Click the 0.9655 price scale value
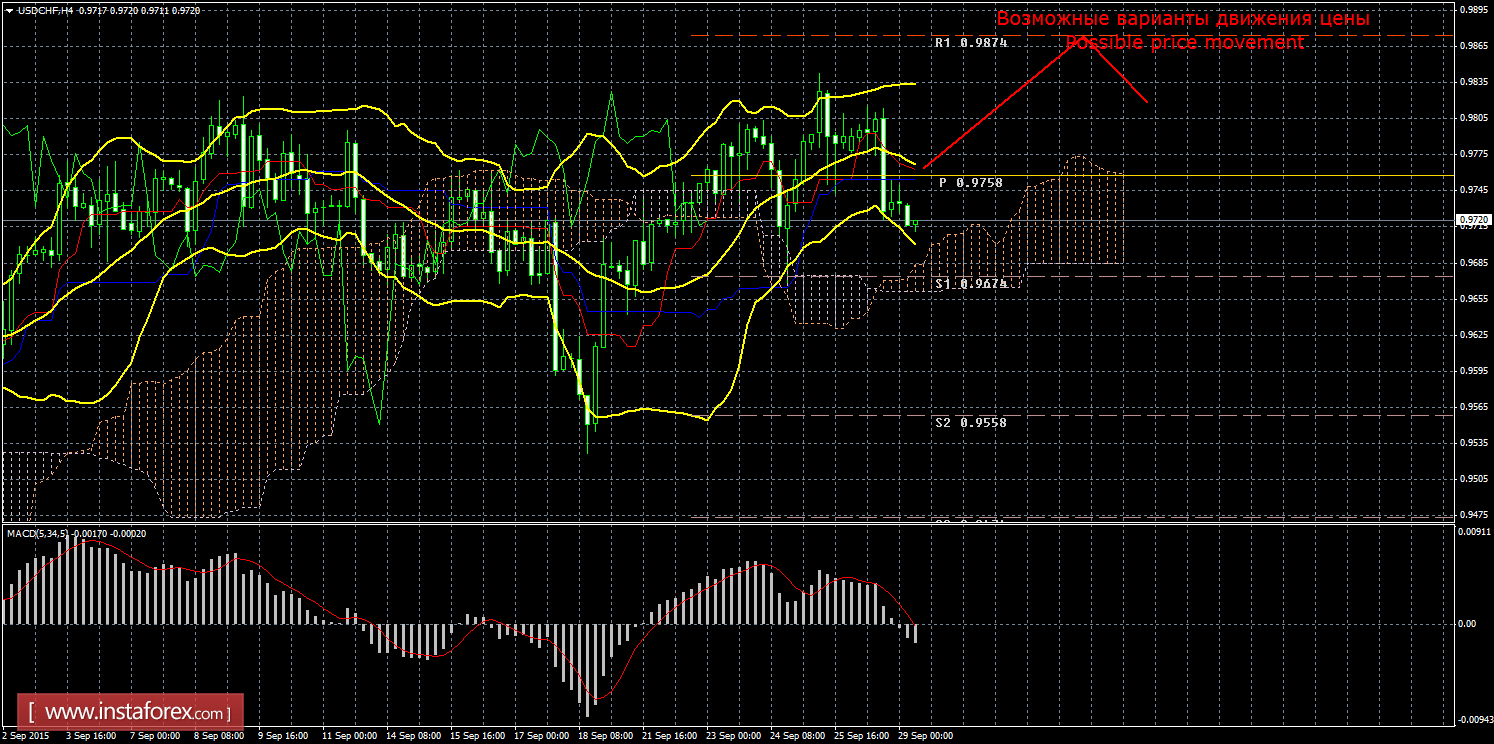 pyautogui.click(x=1472, y=299)
